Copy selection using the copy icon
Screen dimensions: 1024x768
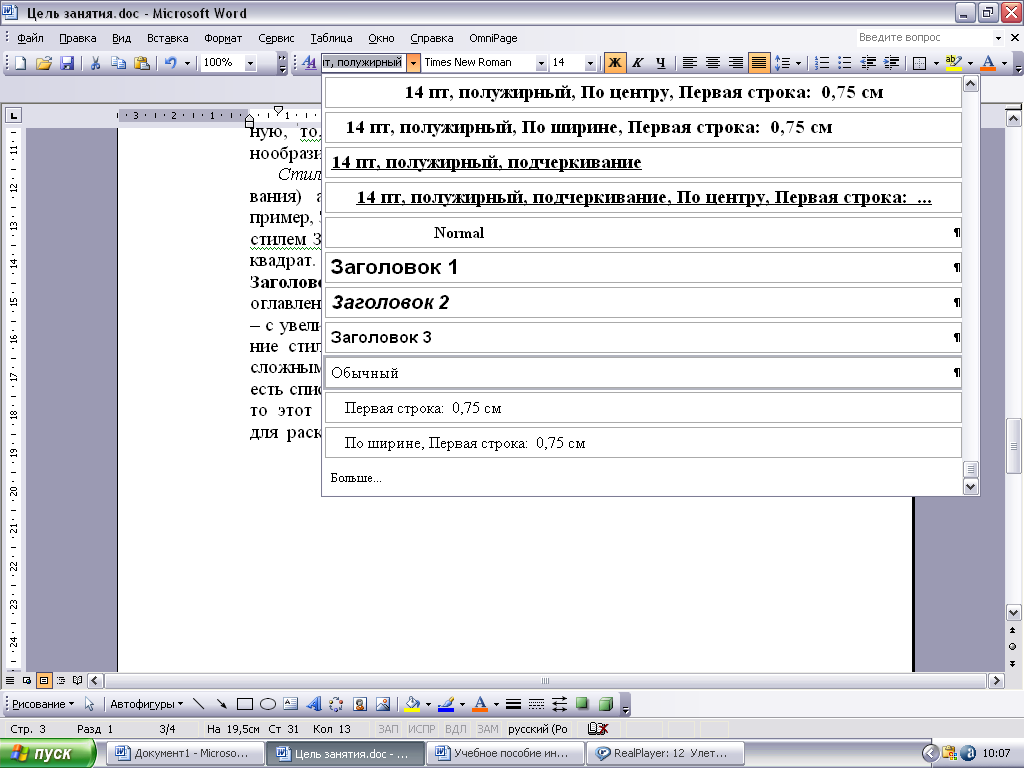[118, 63]
